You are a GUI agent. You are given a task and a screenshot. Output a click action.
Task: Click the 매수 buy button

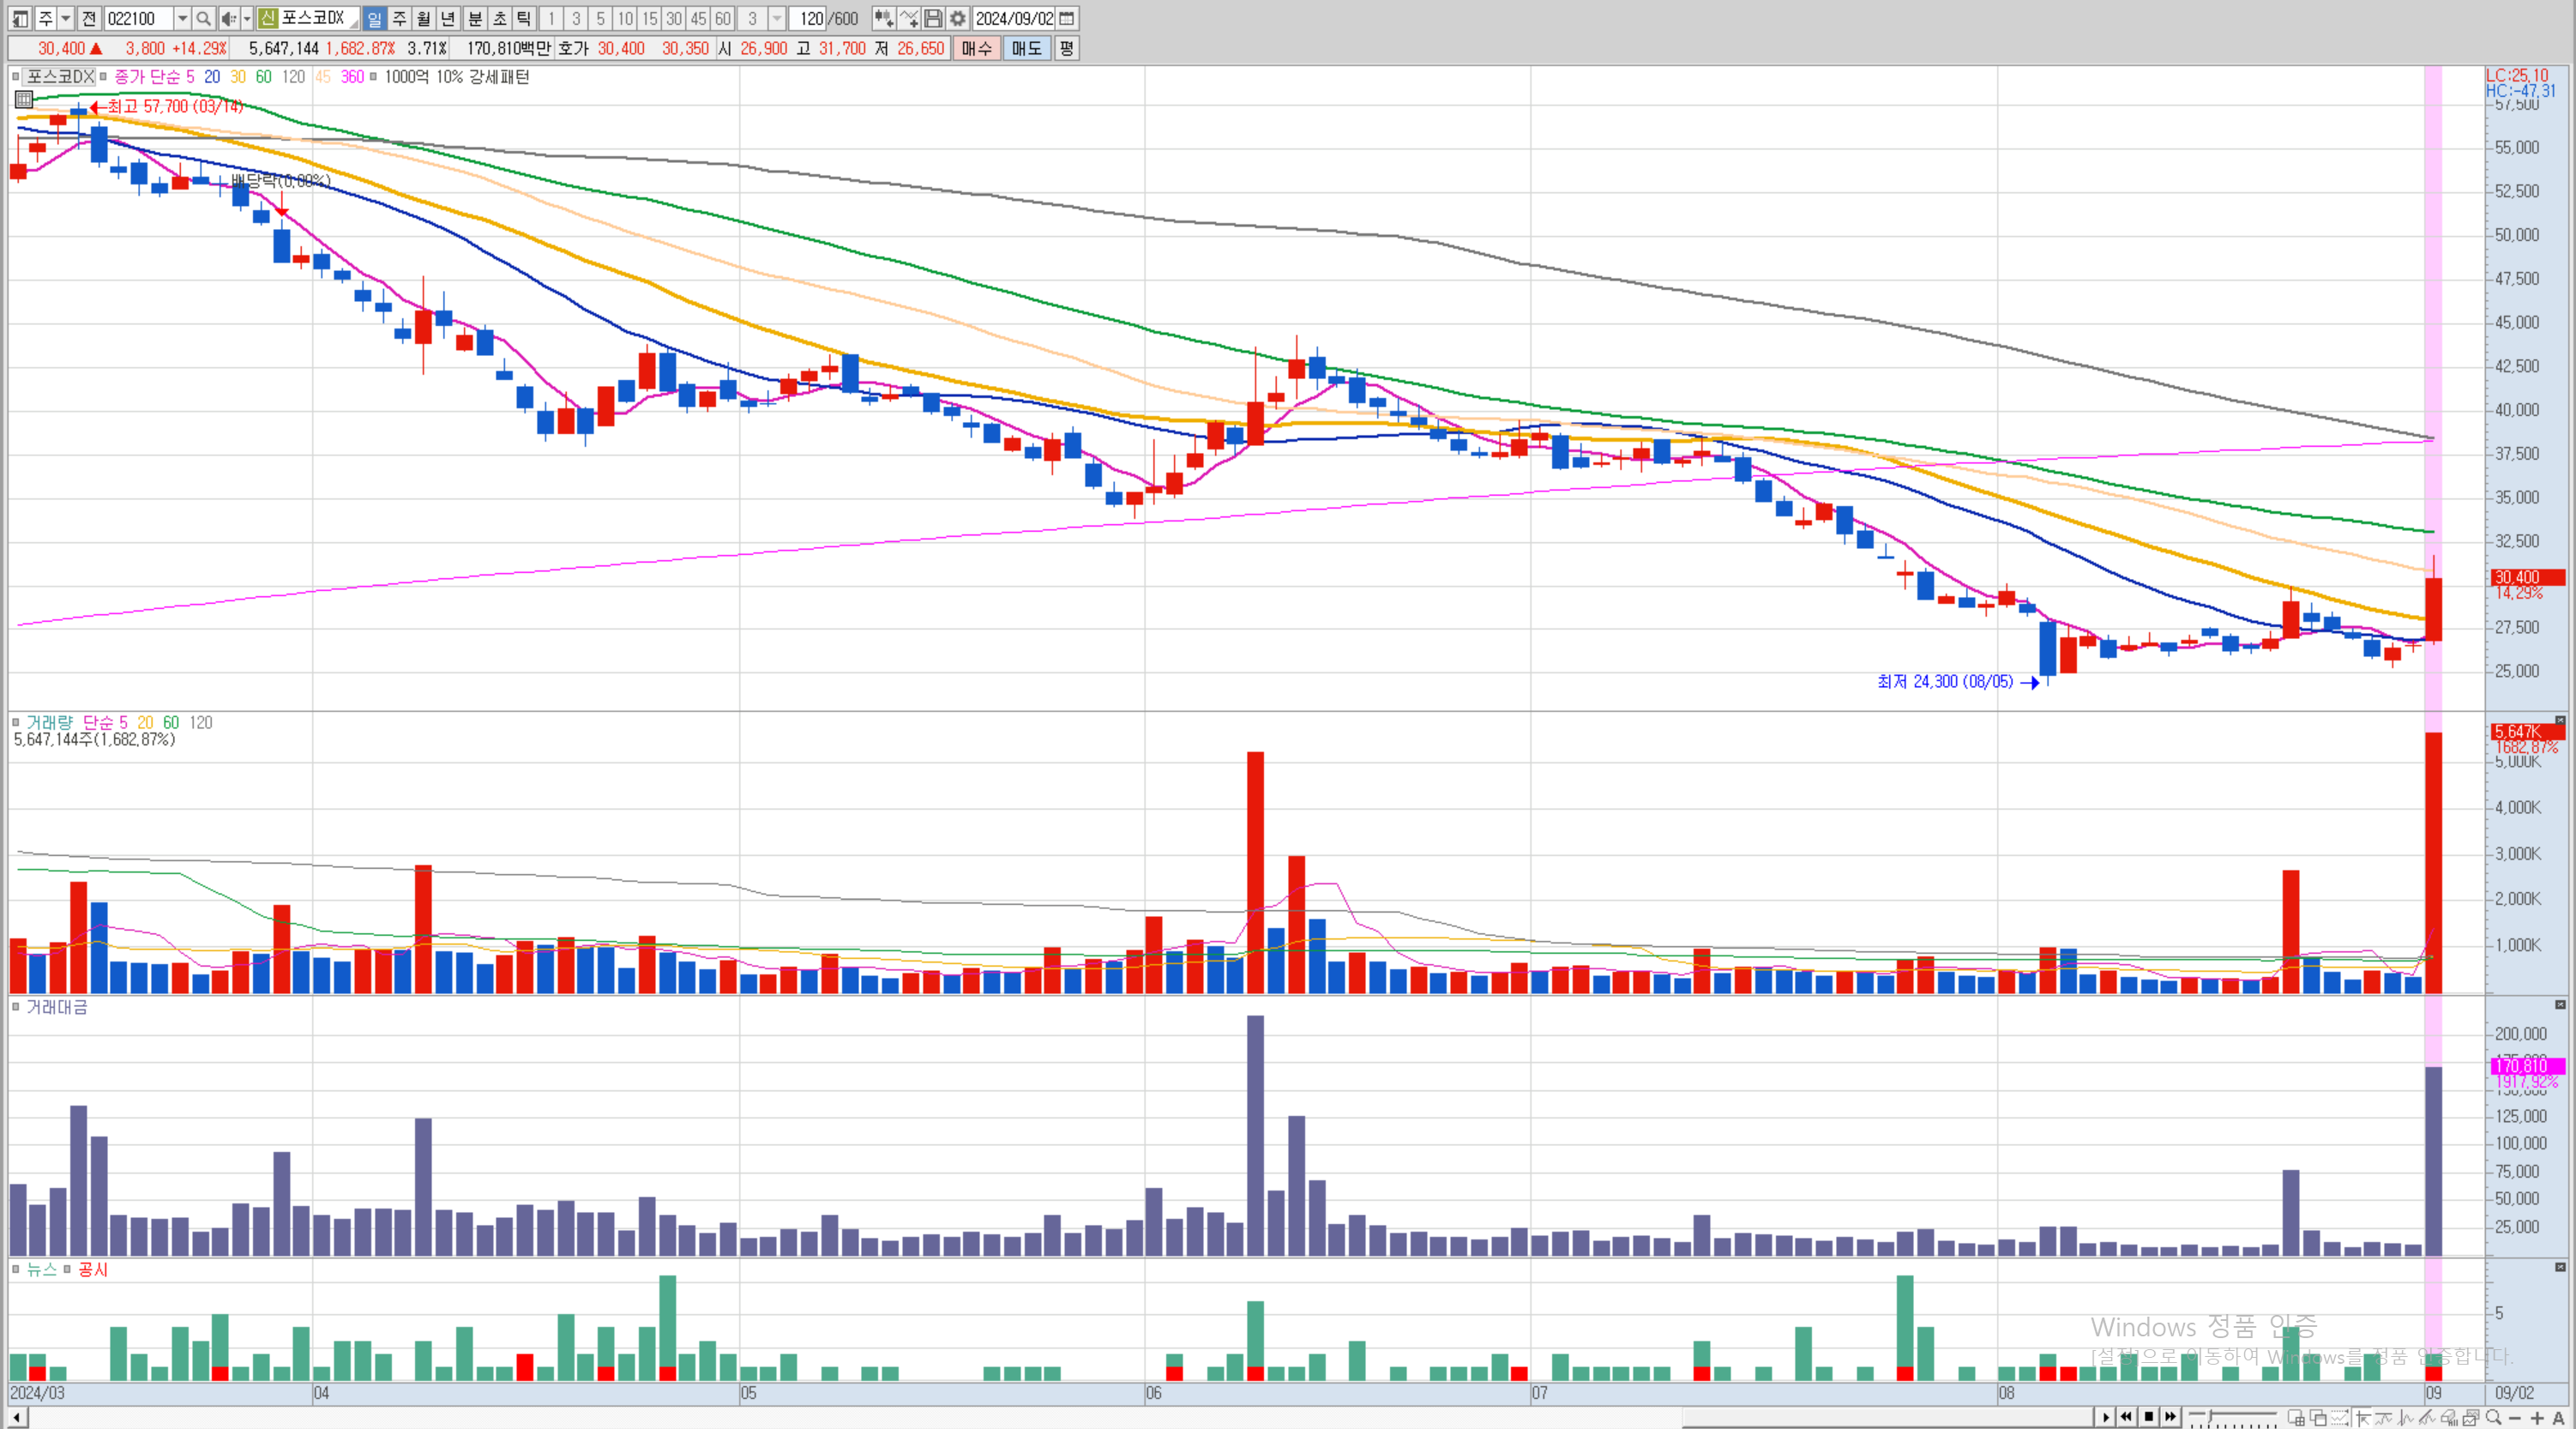pos(976,48)
